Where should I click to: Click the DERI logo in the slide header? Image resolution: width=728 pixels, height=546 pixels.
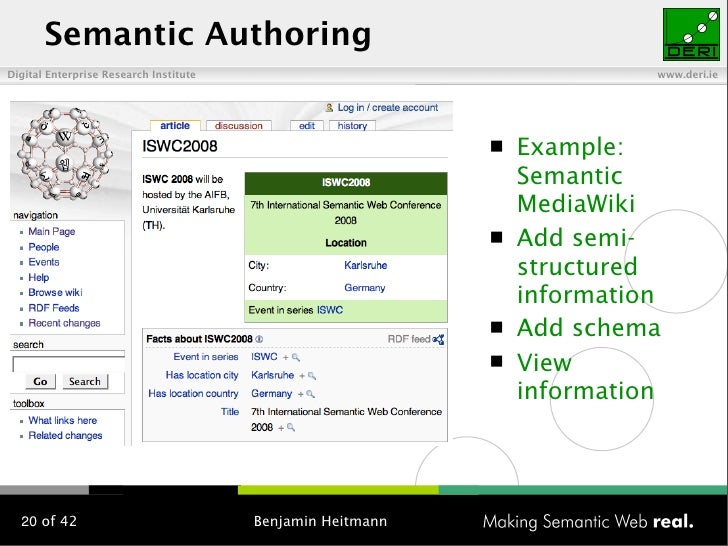click(x=691, y=34)
